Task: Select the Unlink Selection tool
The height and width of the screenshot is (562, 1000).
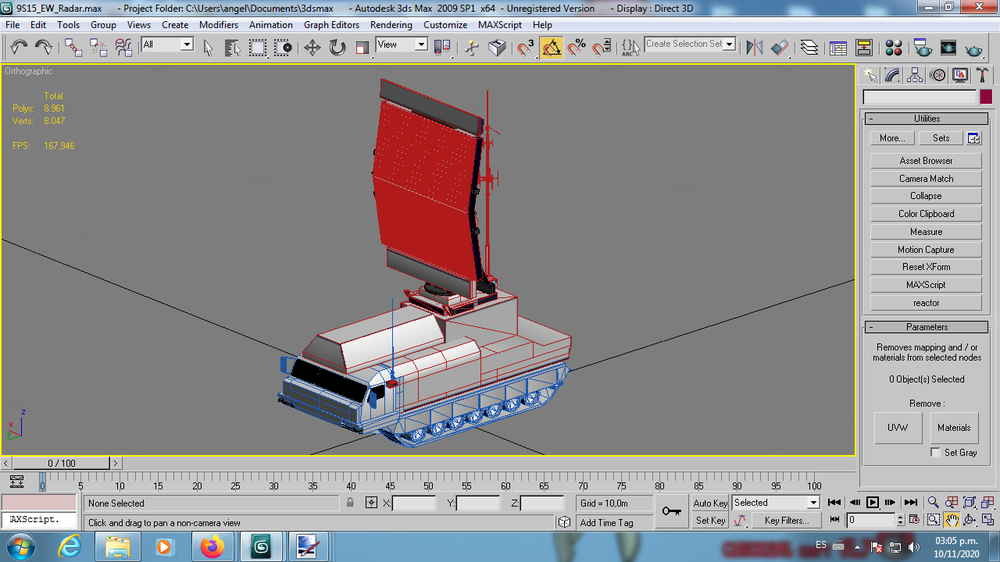Action: pyautogui.click(x=98, y=47)
